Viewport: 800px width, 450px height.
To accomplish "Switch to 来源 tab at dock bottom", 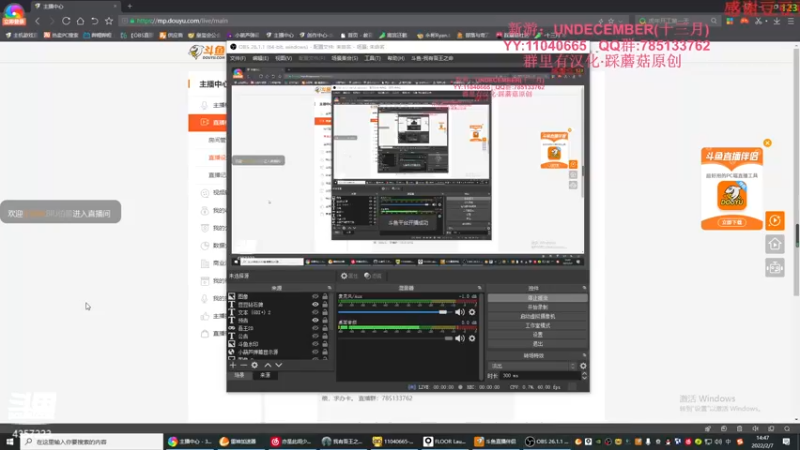I will (265, 375).
